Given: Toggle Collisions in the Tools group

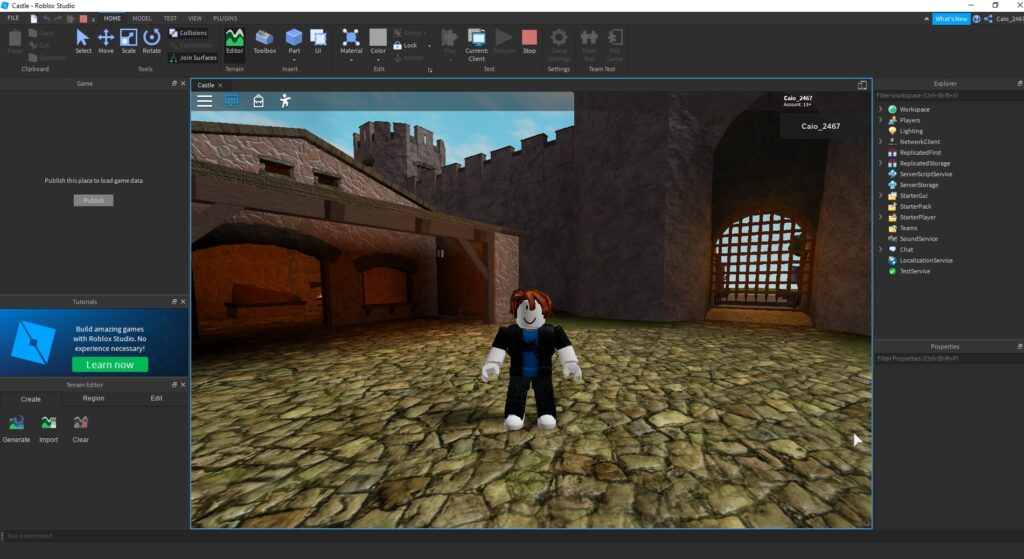Looking at the screenshot, I should click(x=188, y=33).
